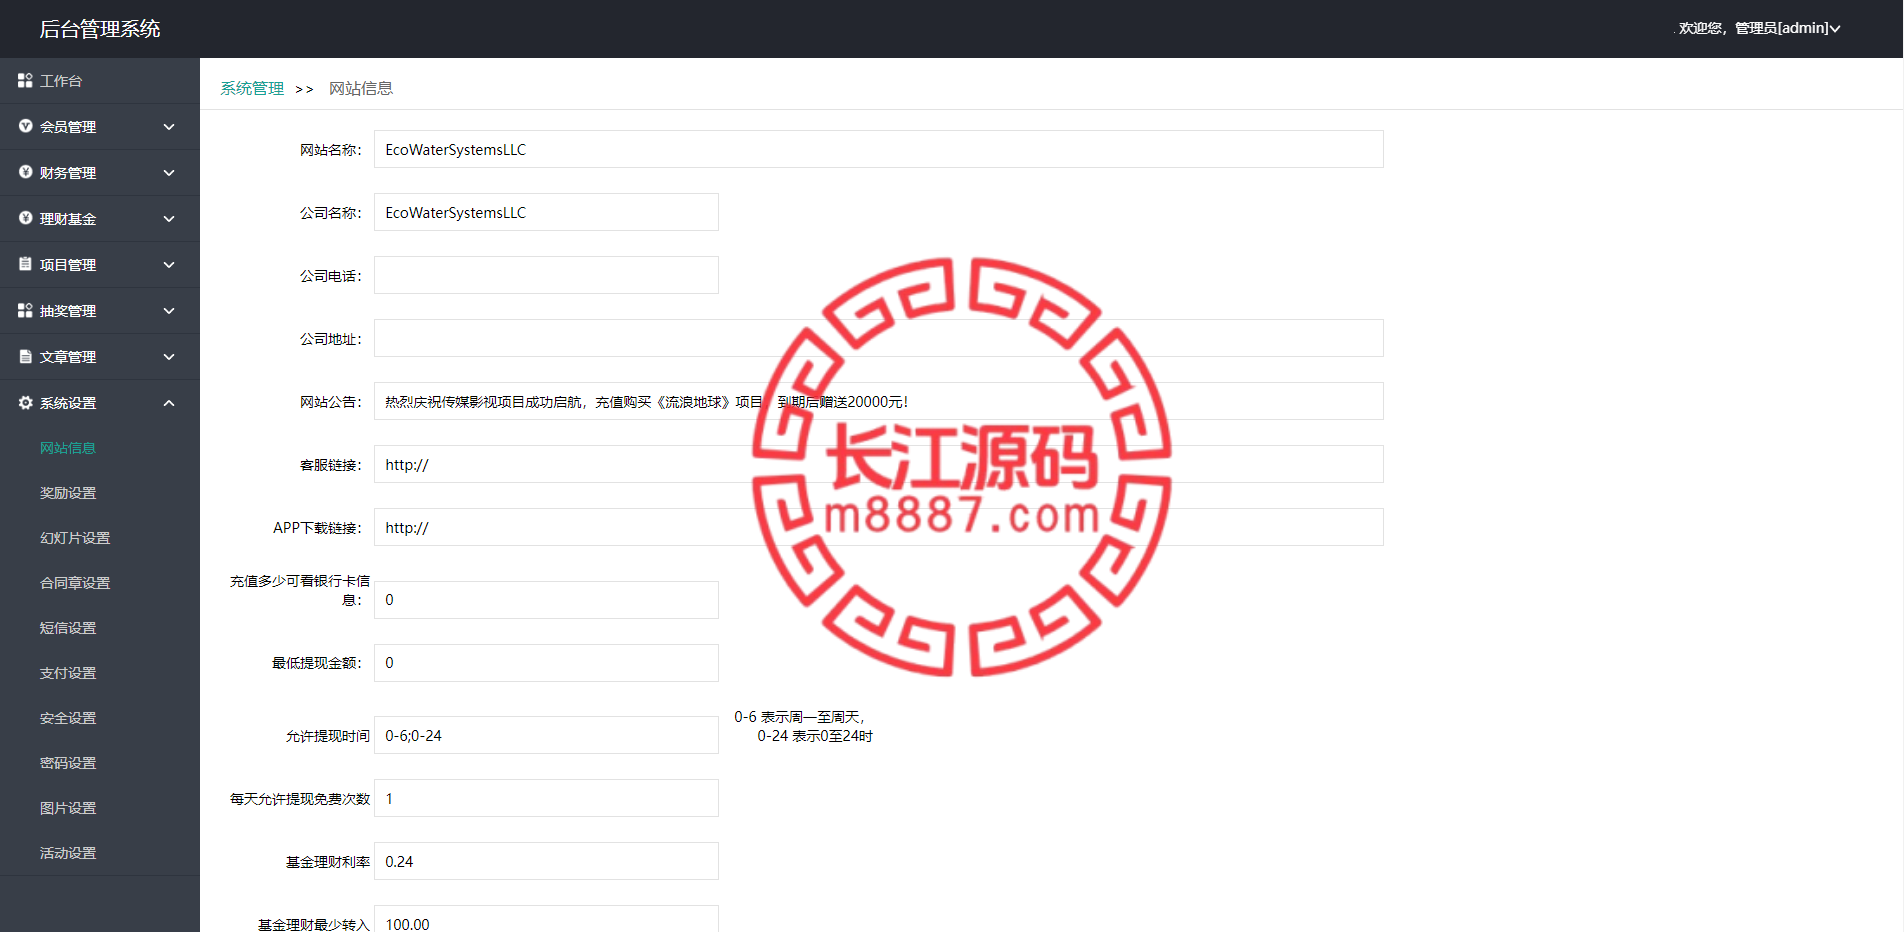This screenshot has height=932, width=1904.
Task: Click the 系统管理 breadcrumb link
Action: coord(252,88)
